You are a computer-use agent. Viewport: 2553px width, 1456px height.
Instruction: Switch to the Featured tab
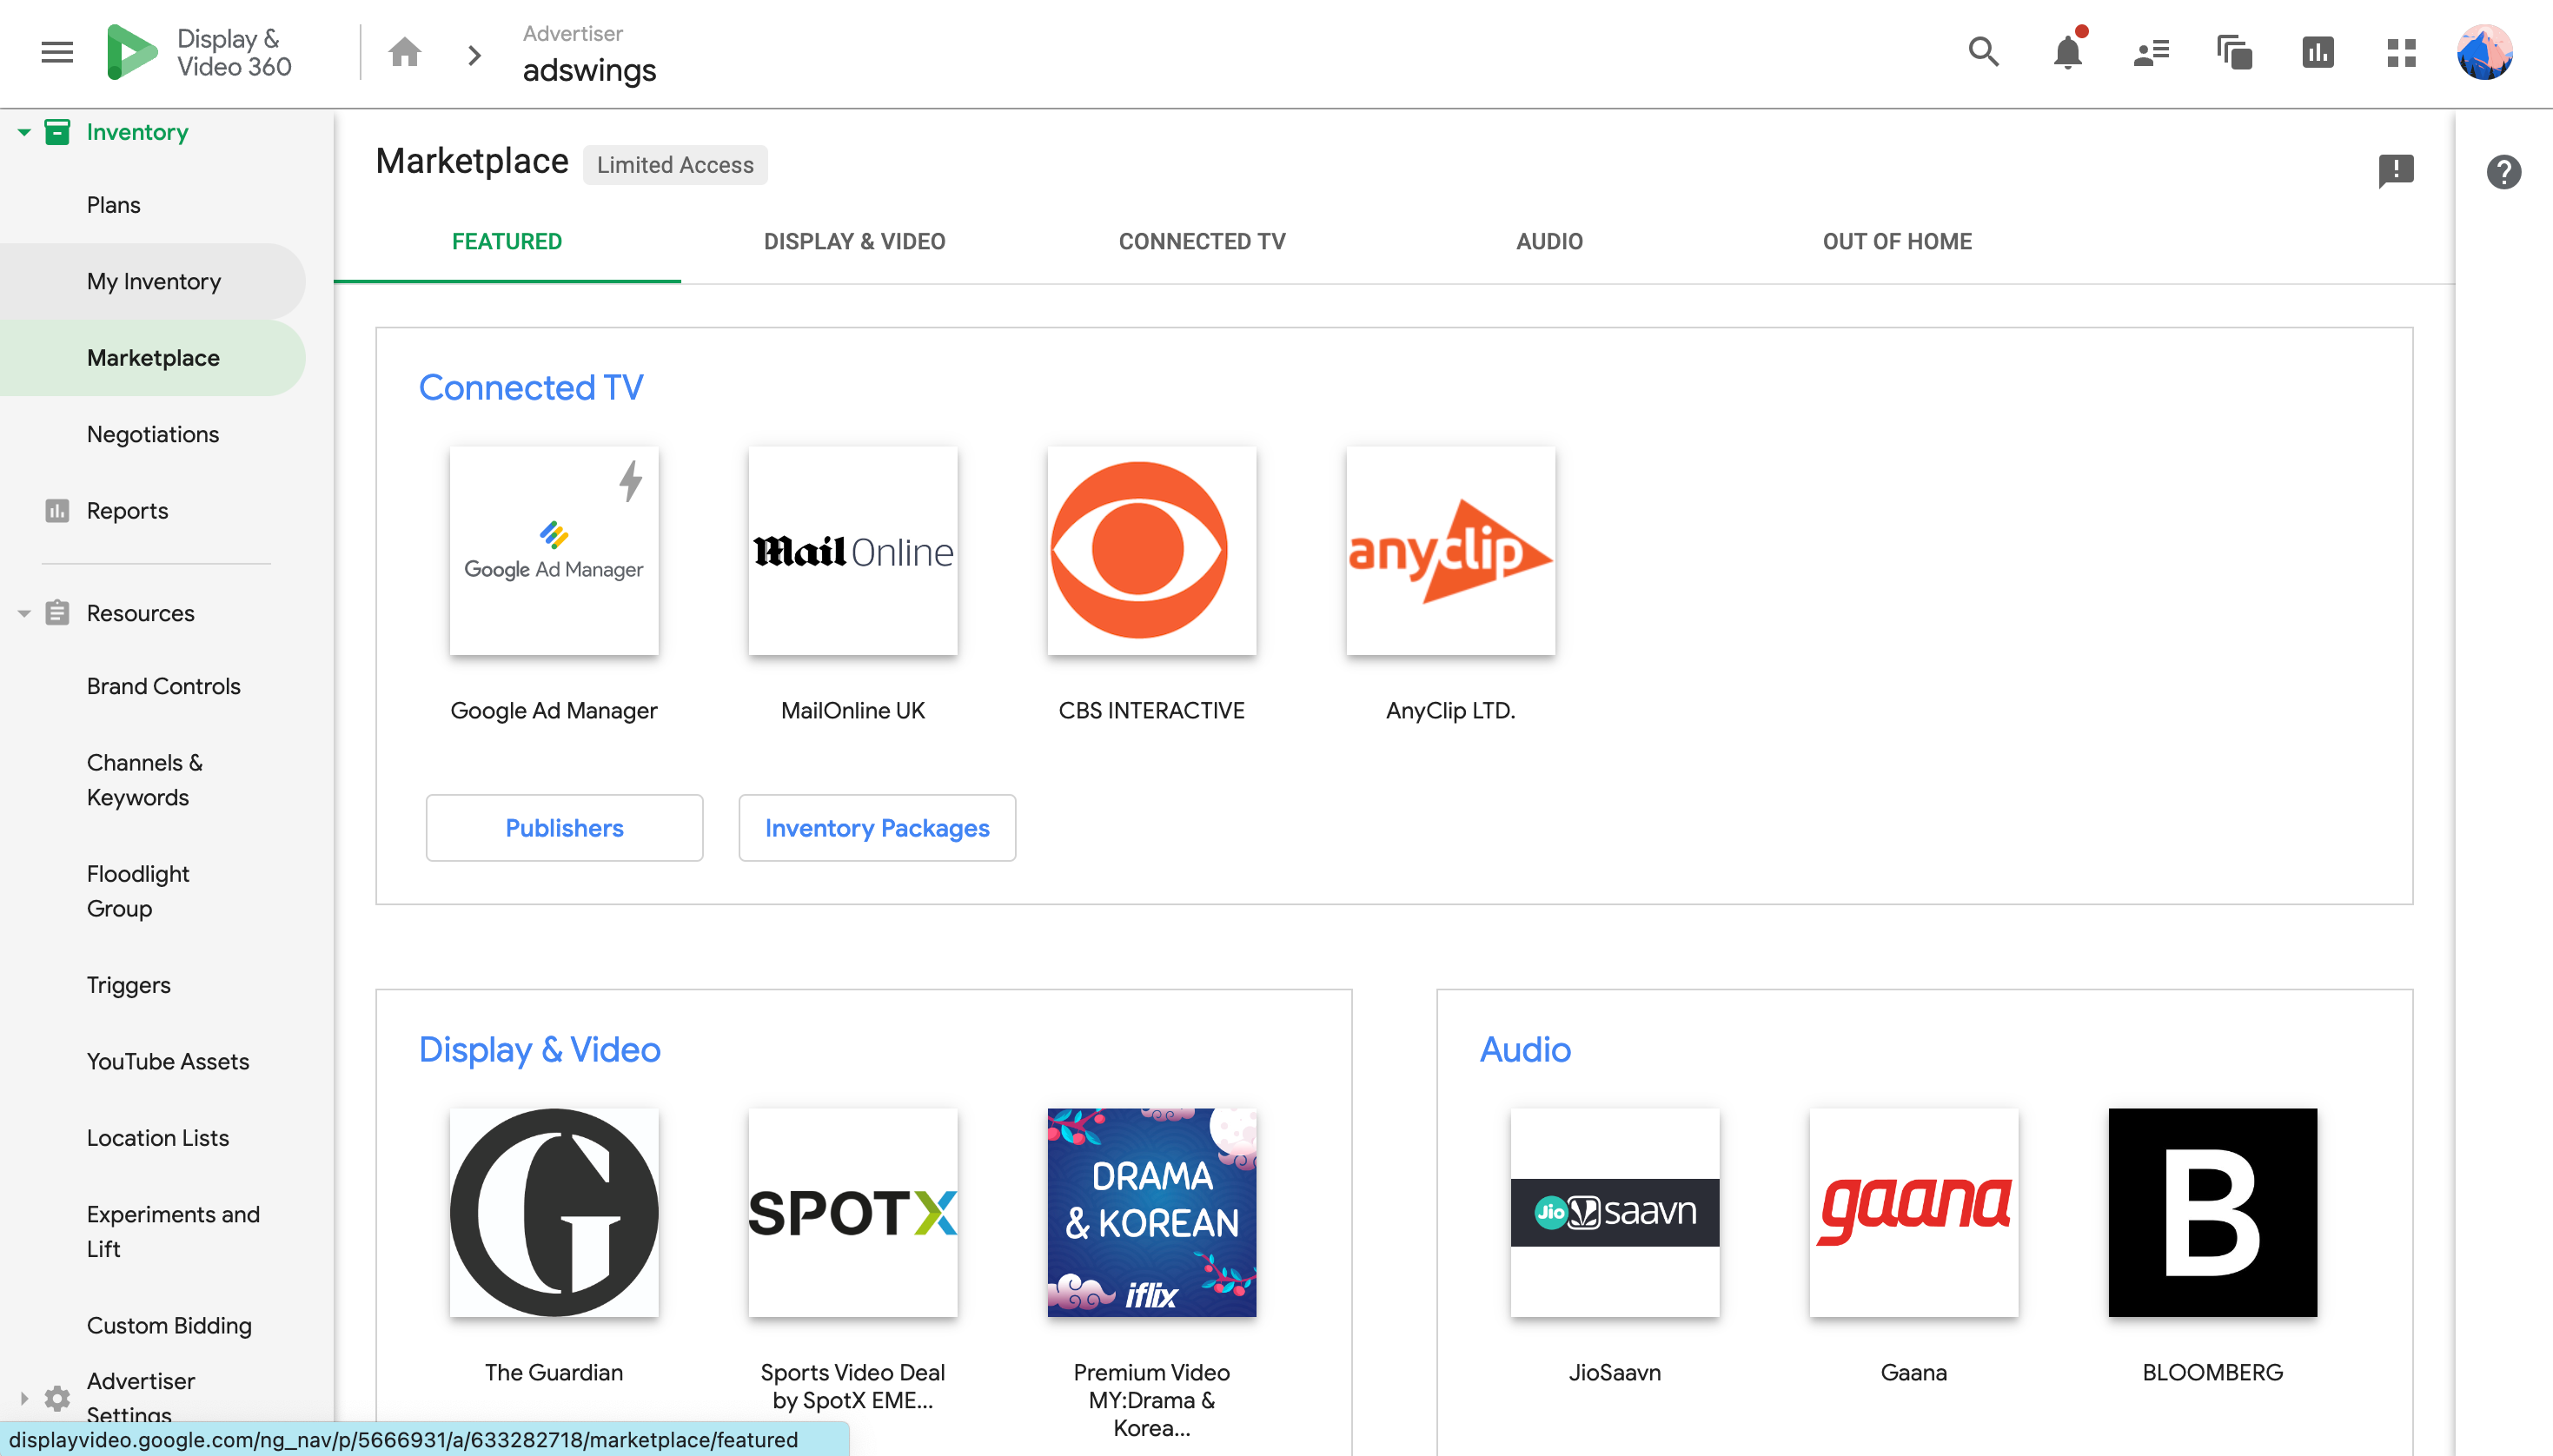[x=507, y=241]
